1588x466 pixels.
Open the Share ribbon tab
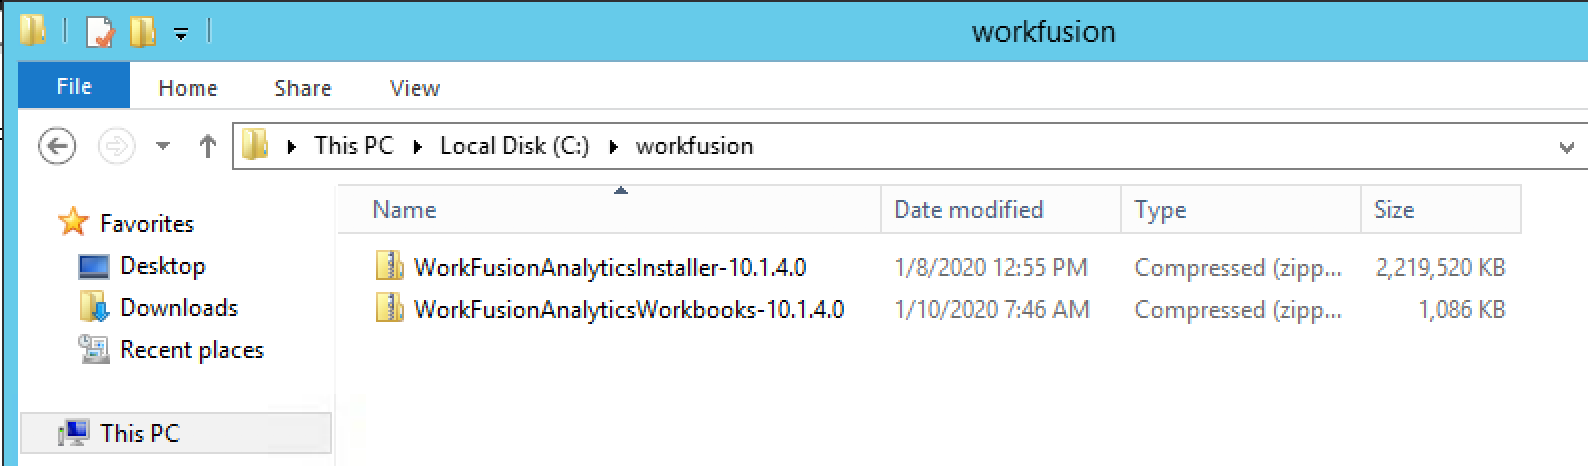point(303,88)
